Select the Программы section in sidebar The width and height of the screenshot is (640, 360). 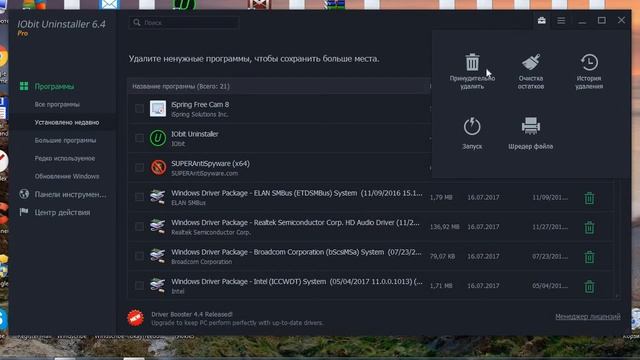pyautogui.click(x=54, y=87)
